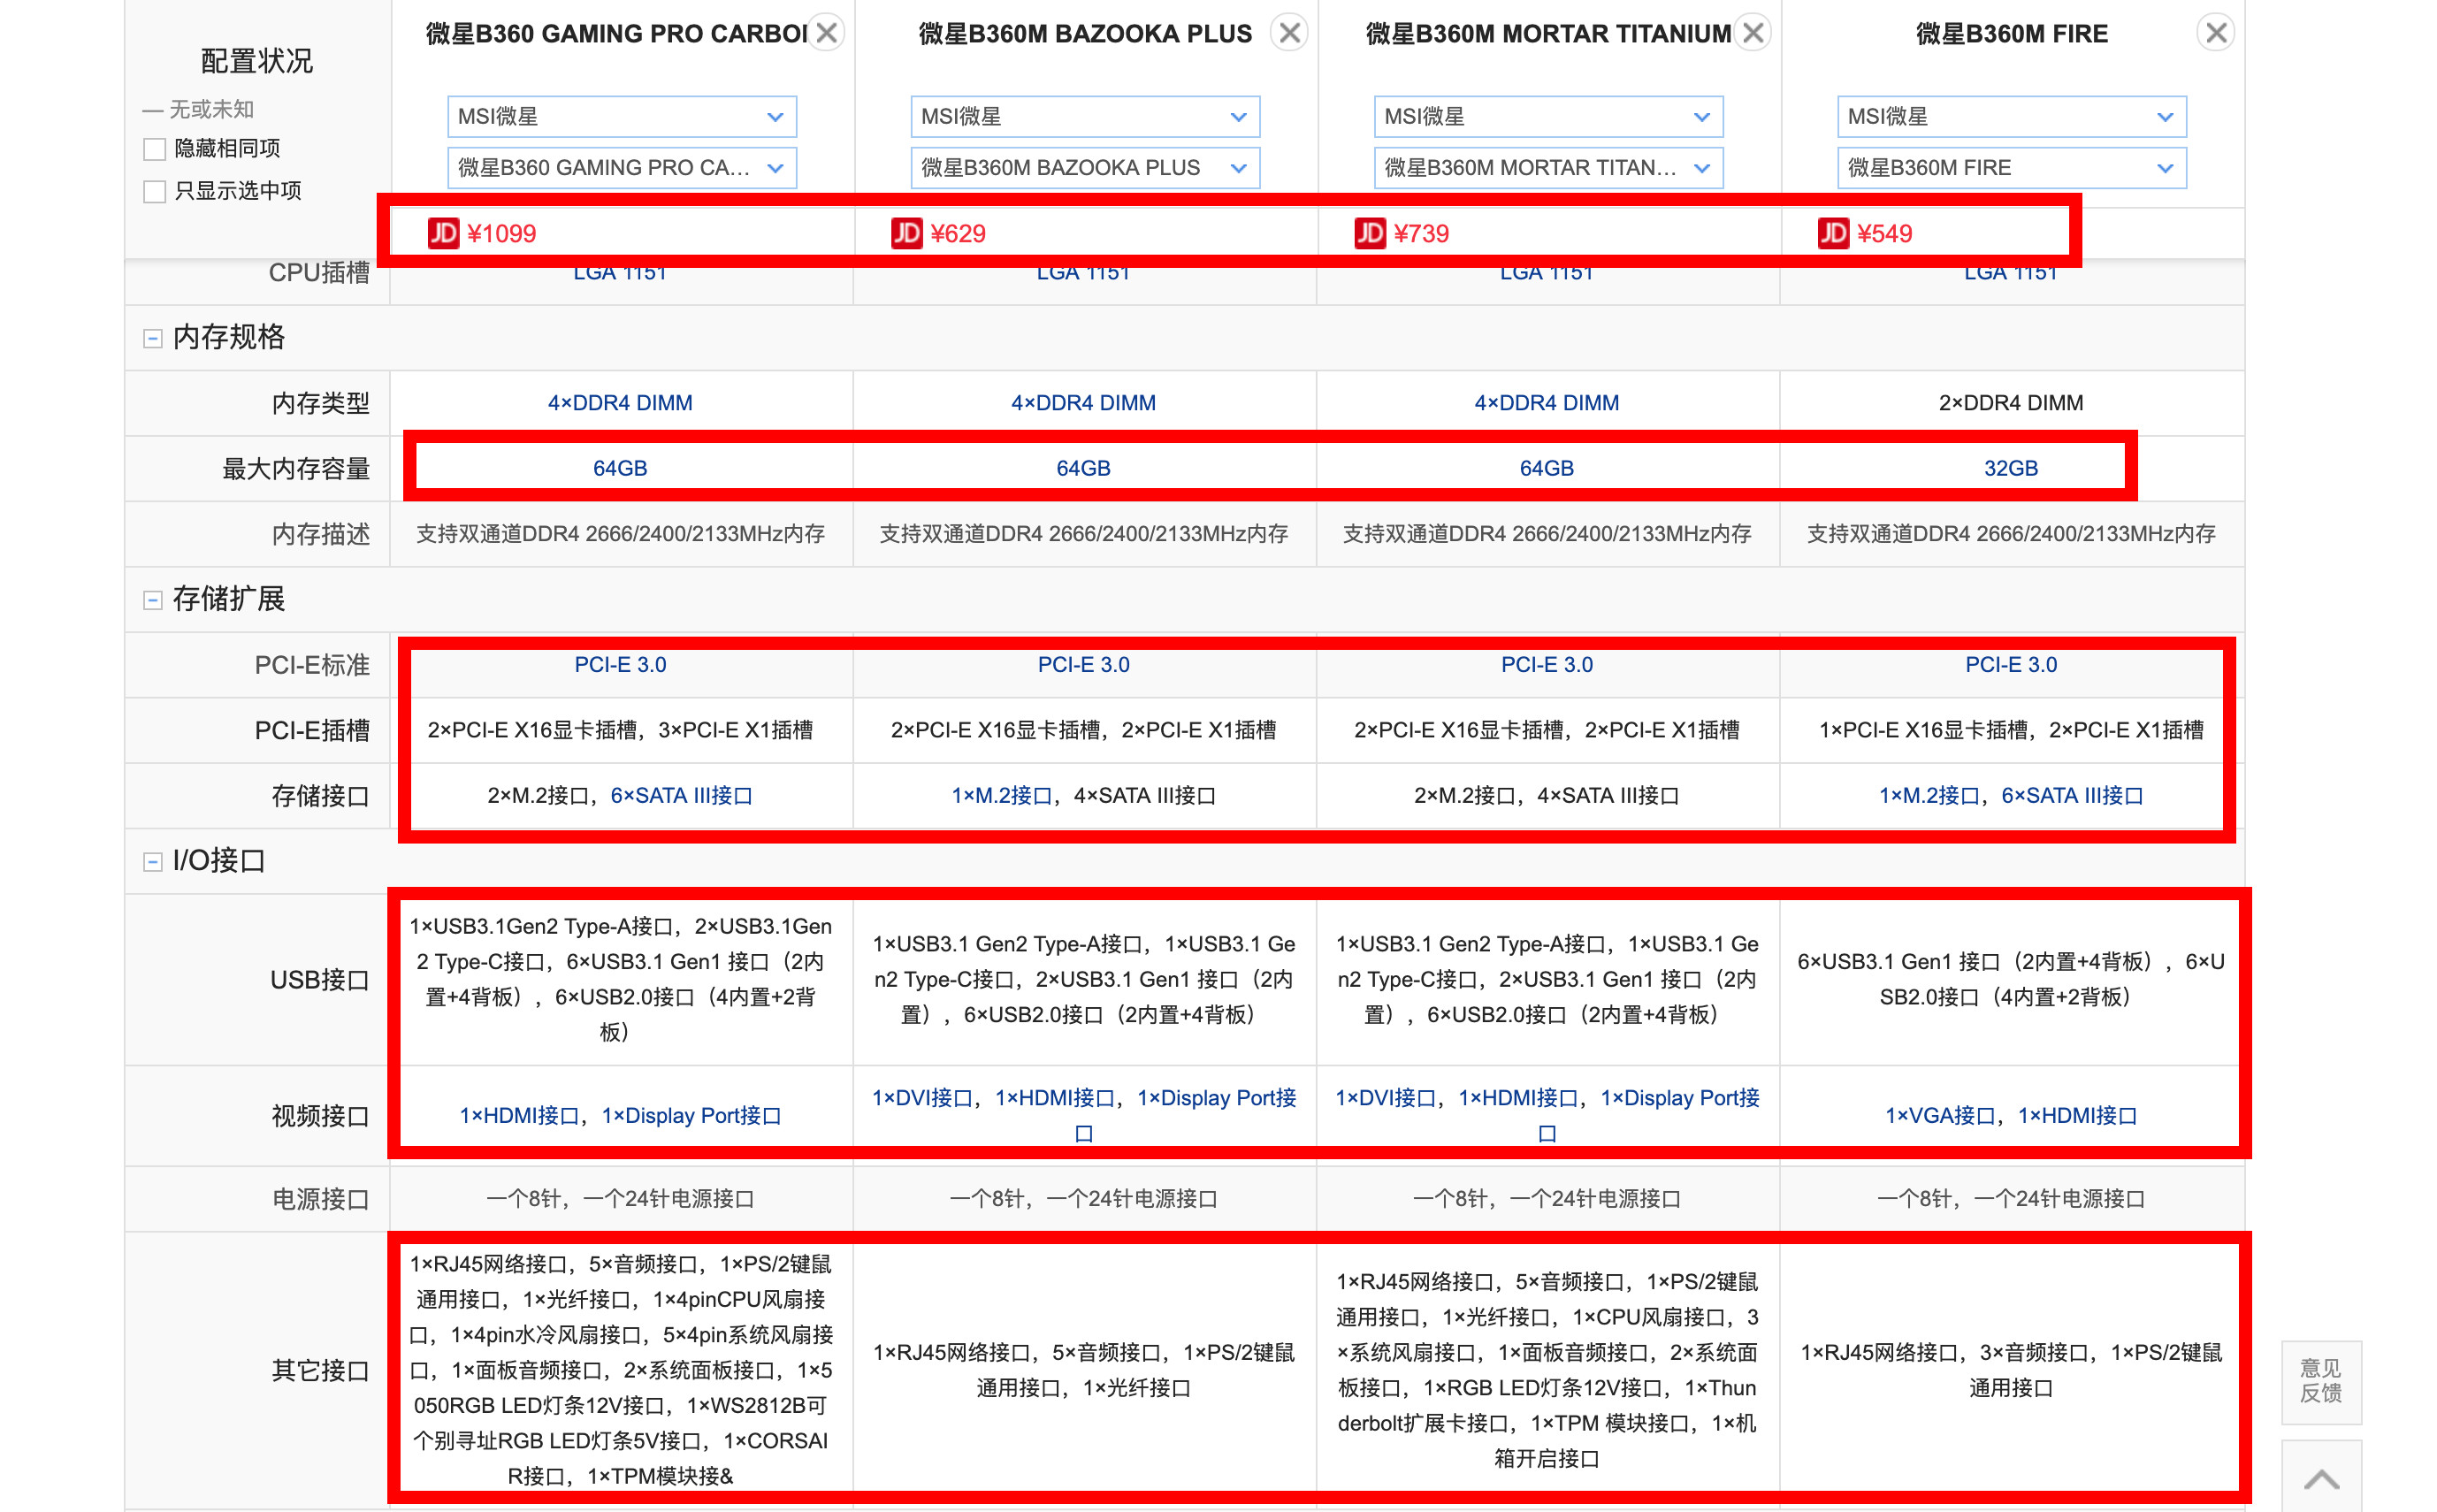Open the 6×SATA III接口 link for GAMING PRO CARBON

683,795
